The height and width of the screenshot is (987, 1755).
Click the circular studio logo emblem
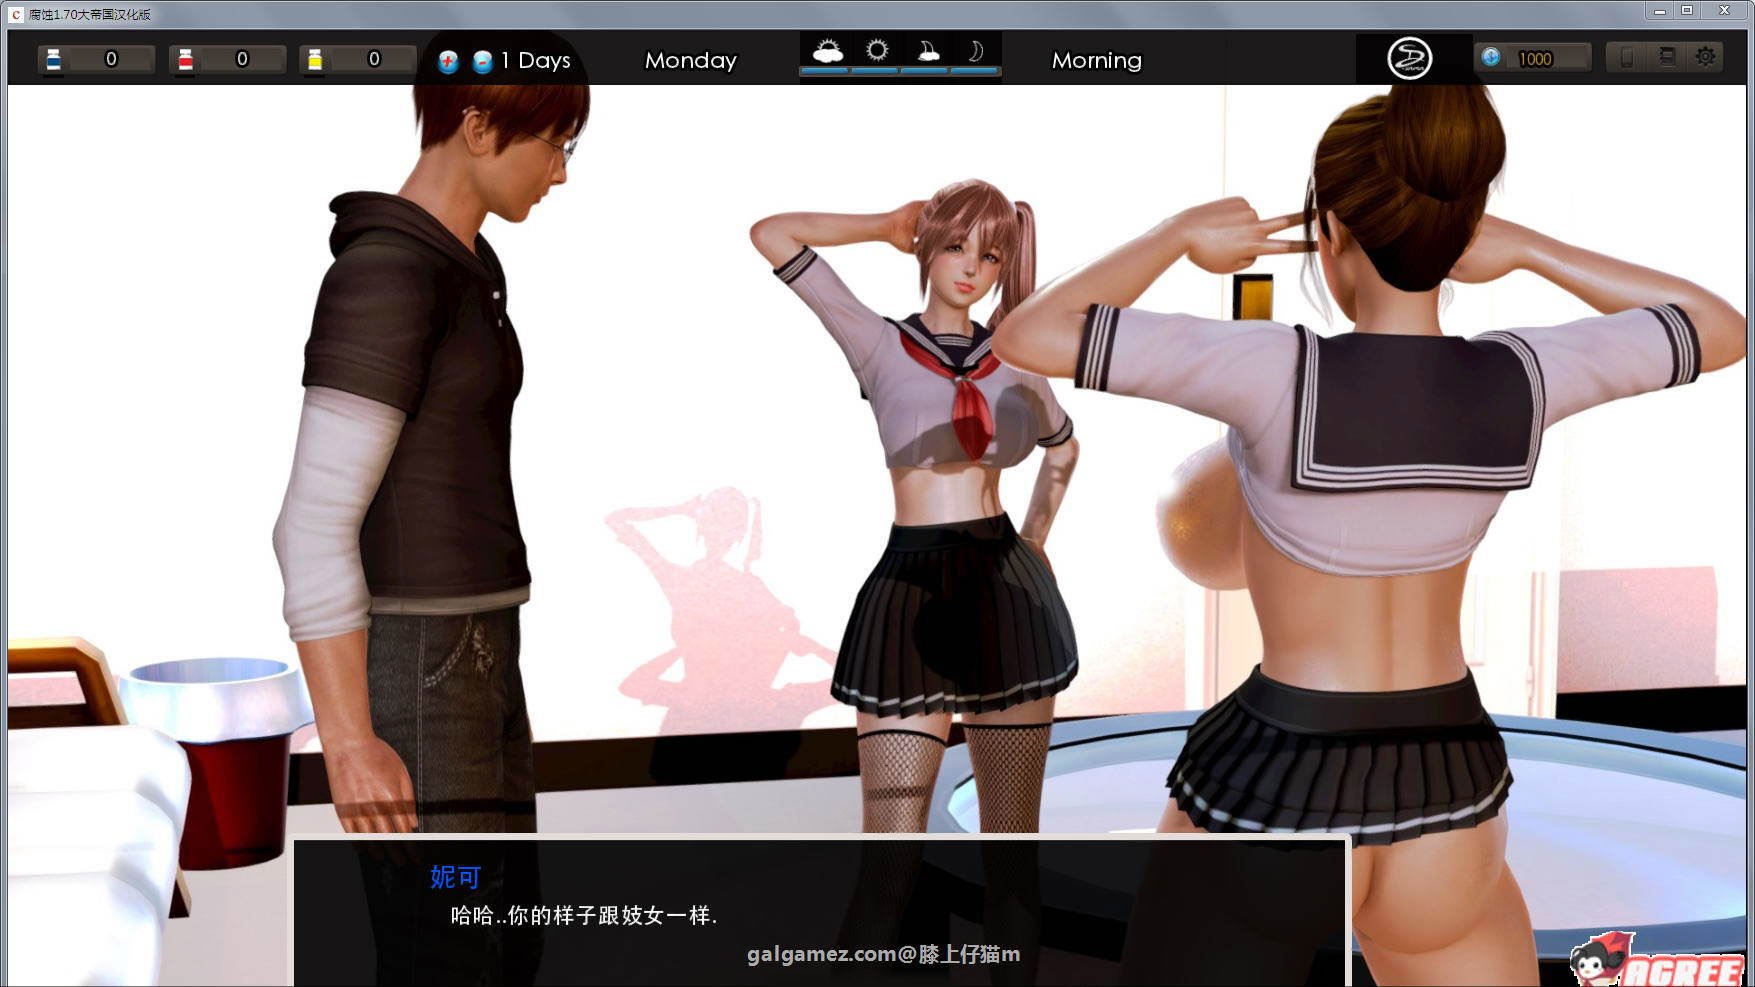tap(1414, 57)
